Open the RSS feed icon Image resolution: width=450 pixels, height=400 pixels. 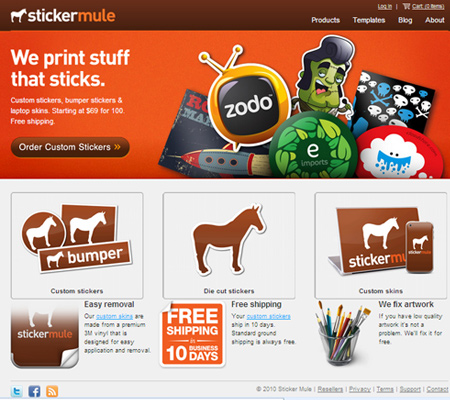tap(52, 391)
